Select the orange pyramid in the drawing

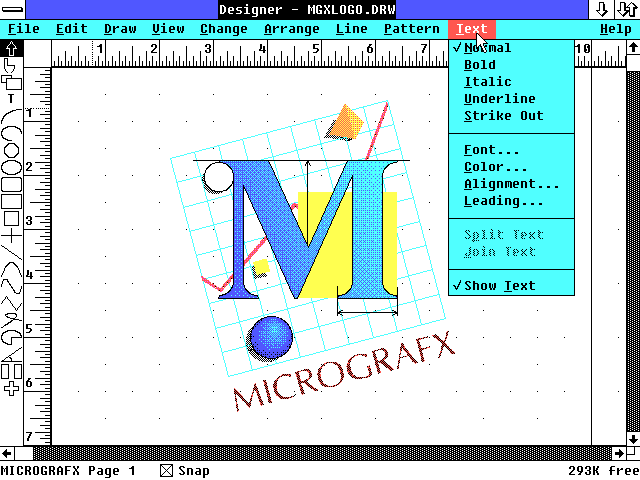[347, 121]
